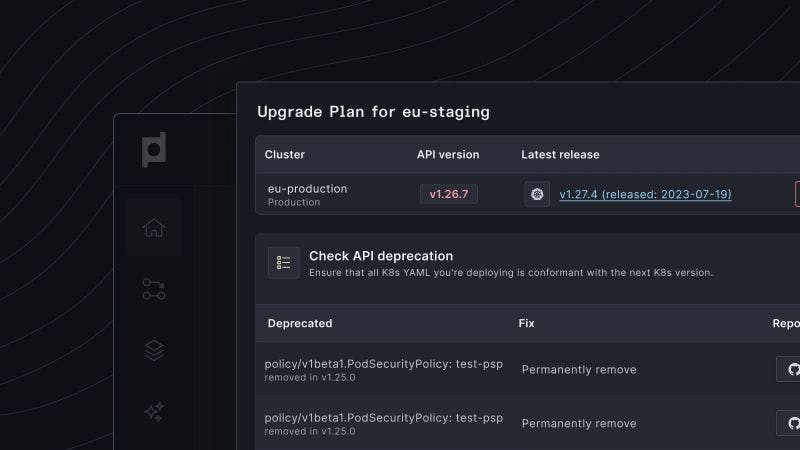
Task: Click Kubernetes icon beside the latest release
Action: pyautogui.click(x=537, y=194)
